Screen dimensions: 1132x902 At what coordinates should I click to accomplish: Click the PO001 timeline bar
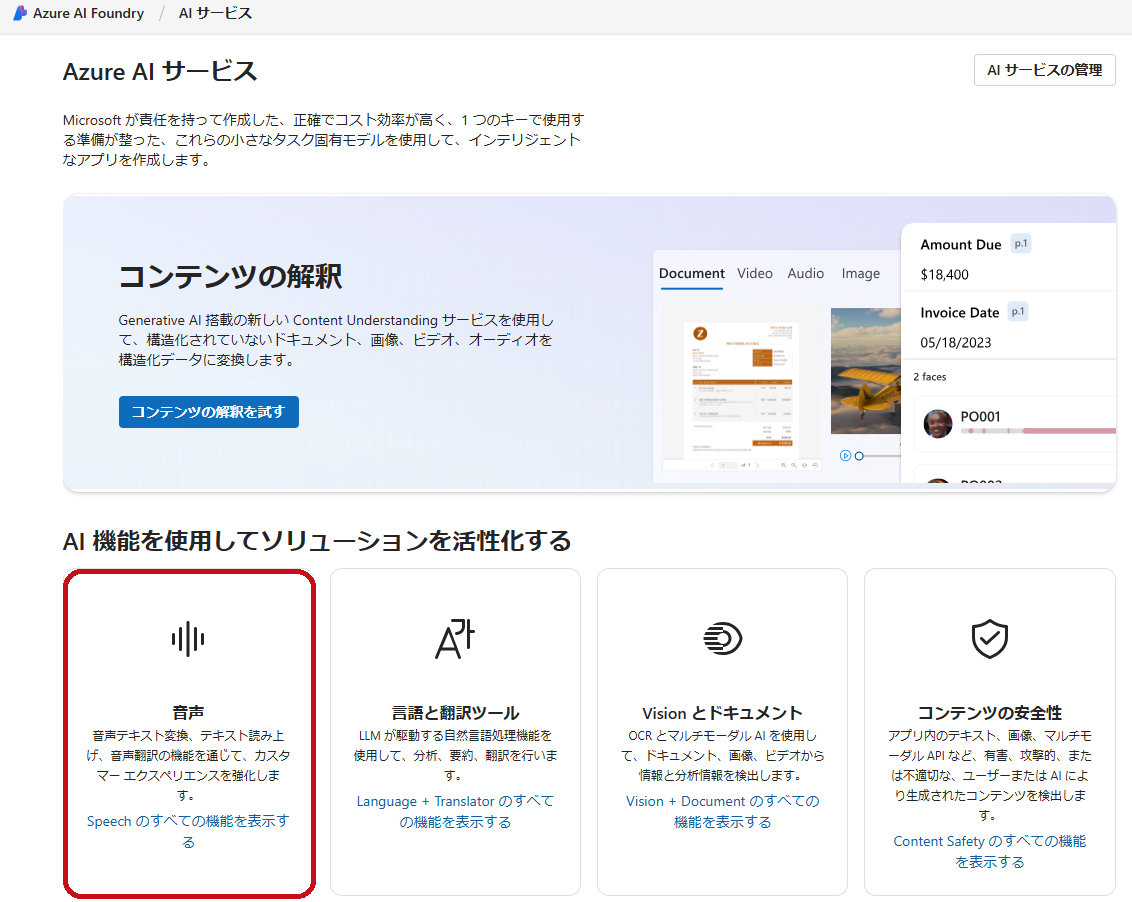tap(1038, 431)
